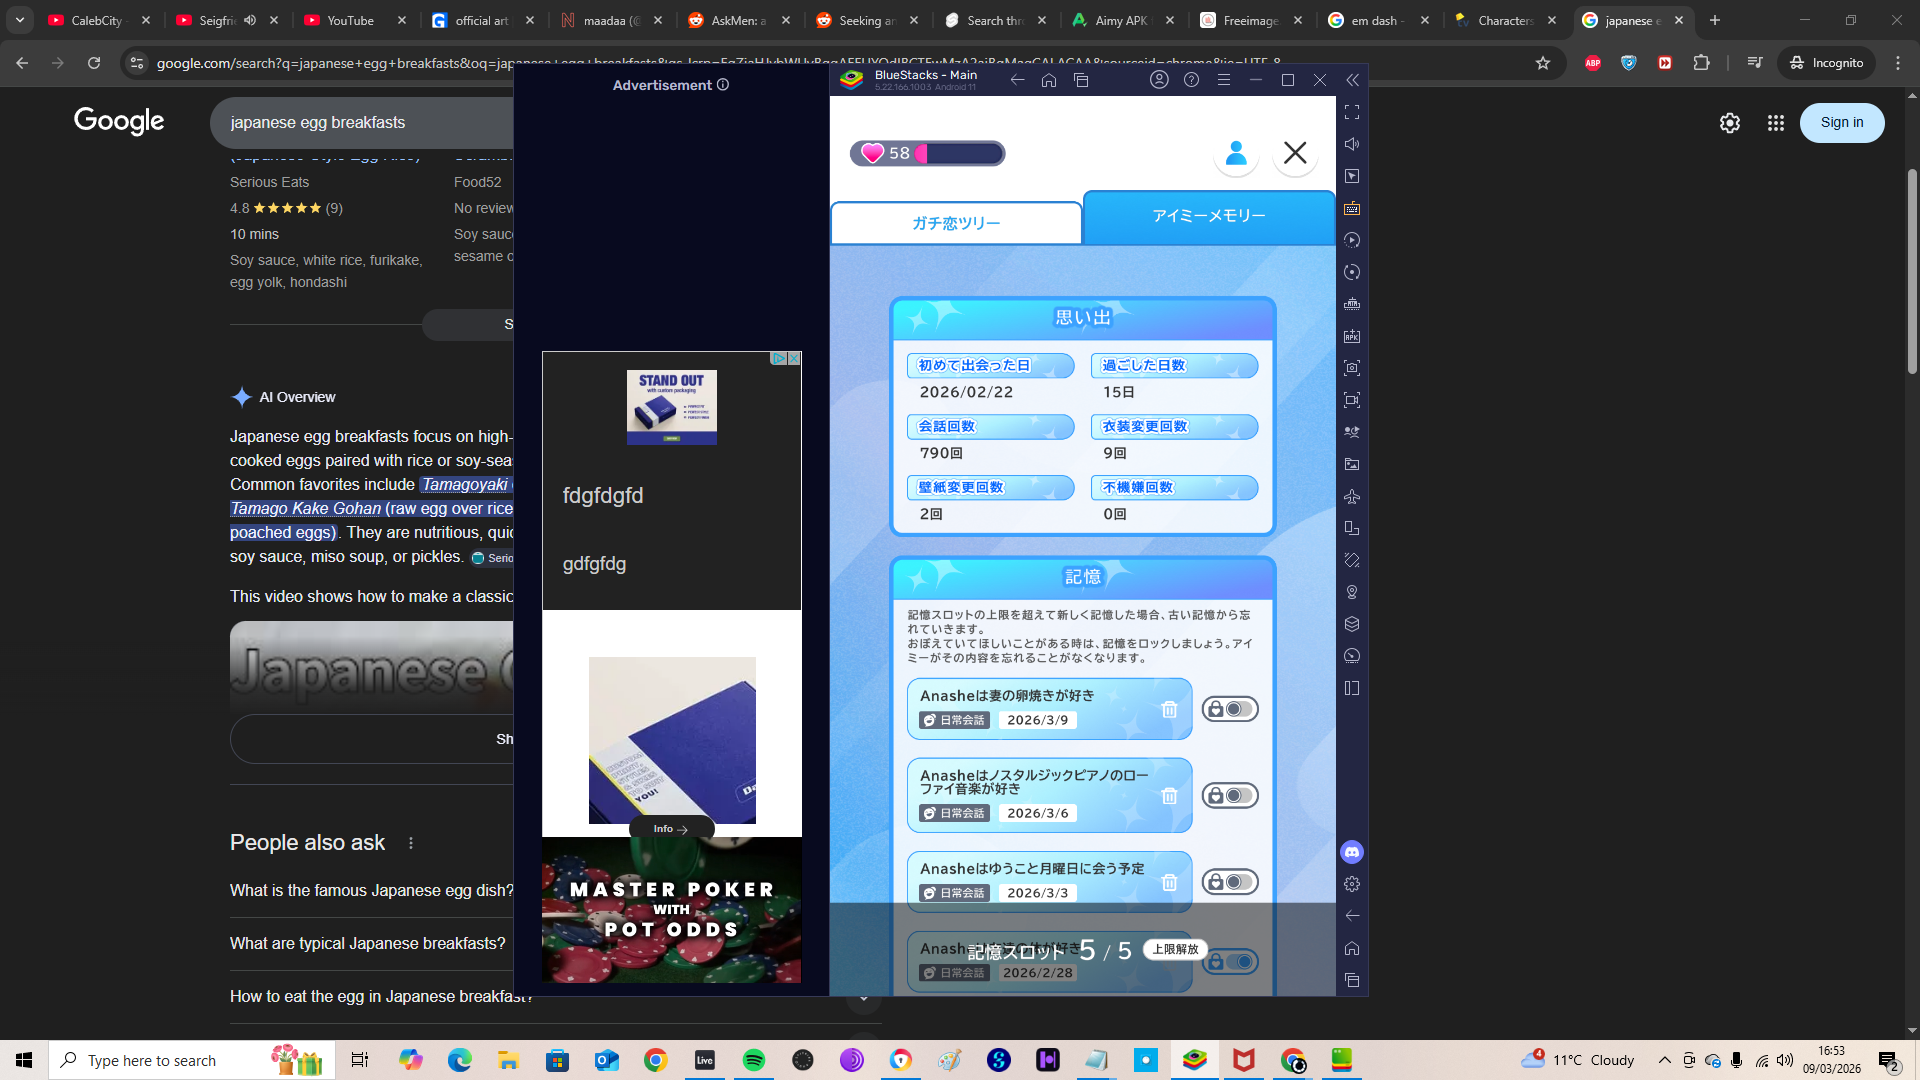Select the アイミーメモリー tab
The height and width of the screenshot is (1080, 1920).
coord(1208,216)
